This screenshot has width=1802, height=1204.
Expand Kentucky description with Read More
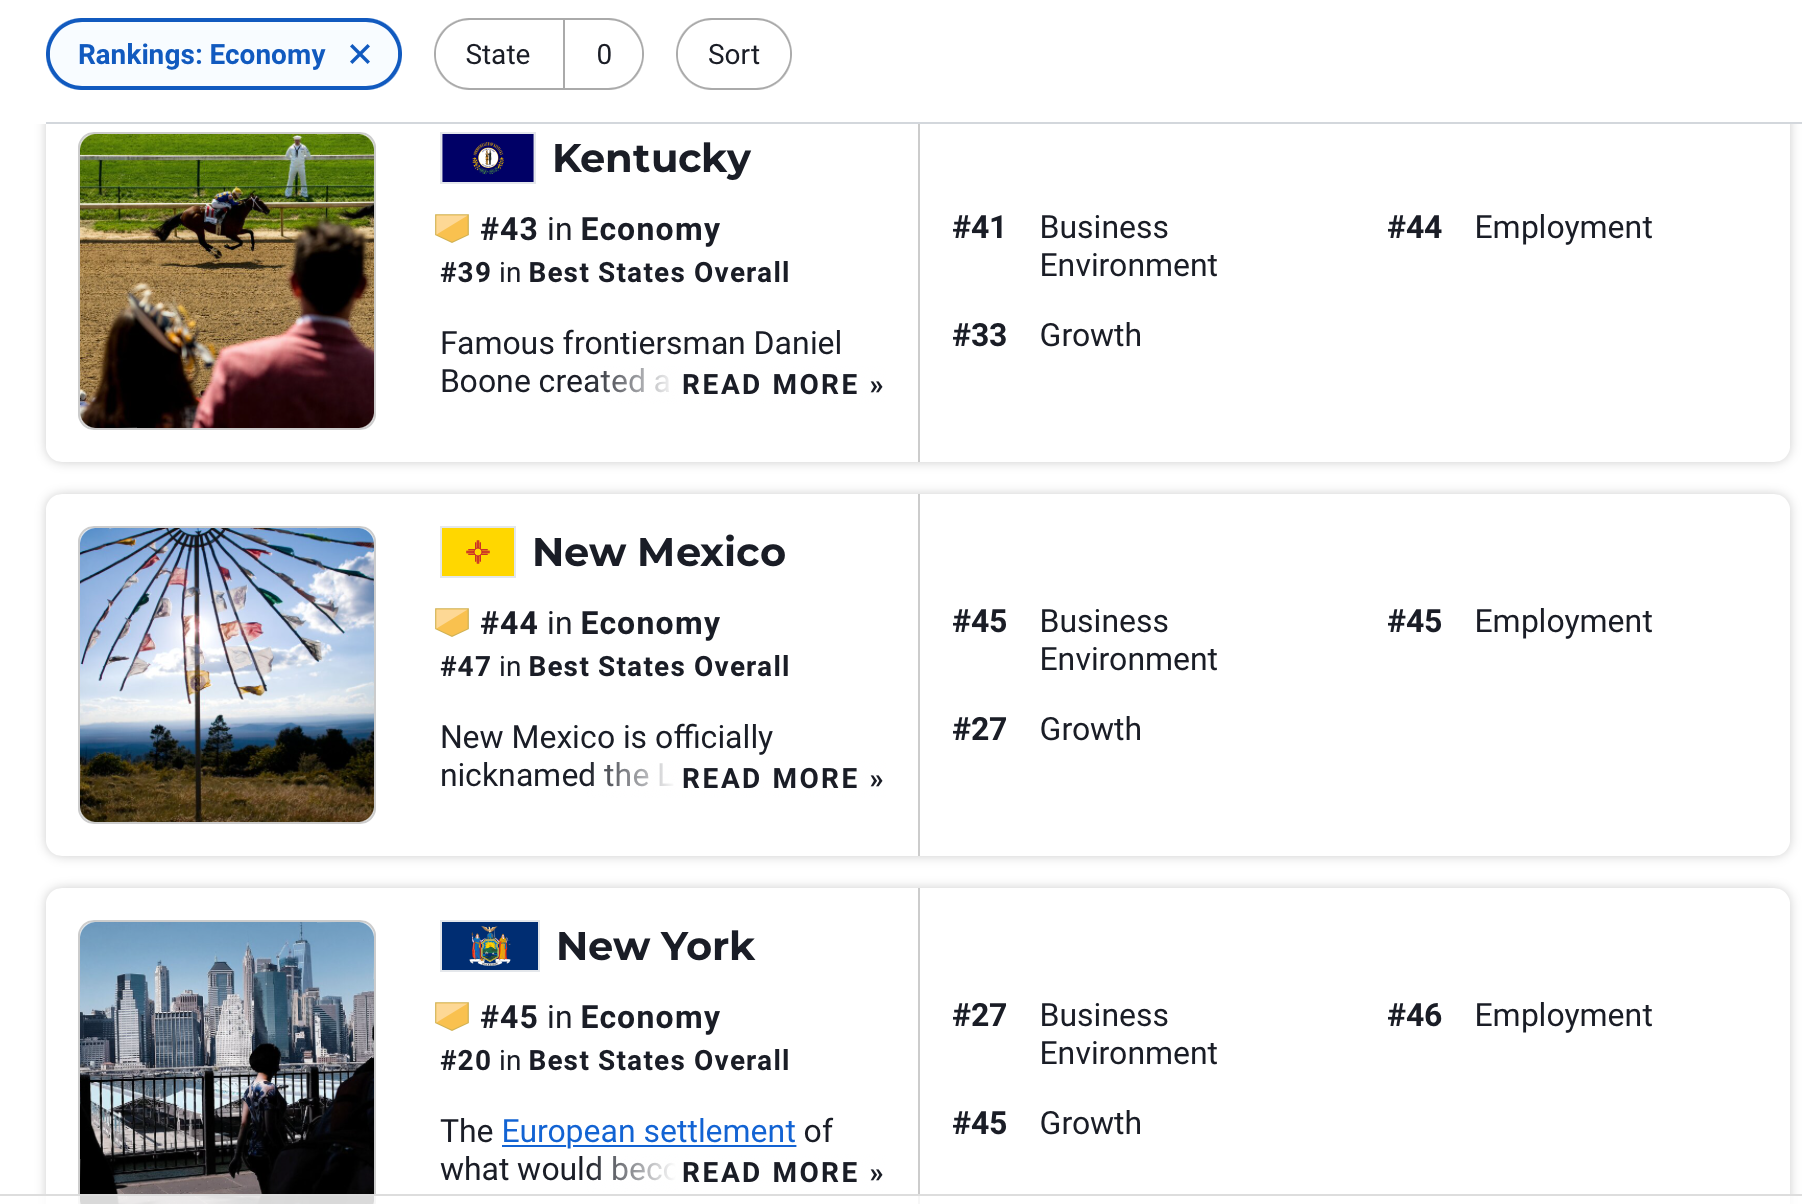781,385
